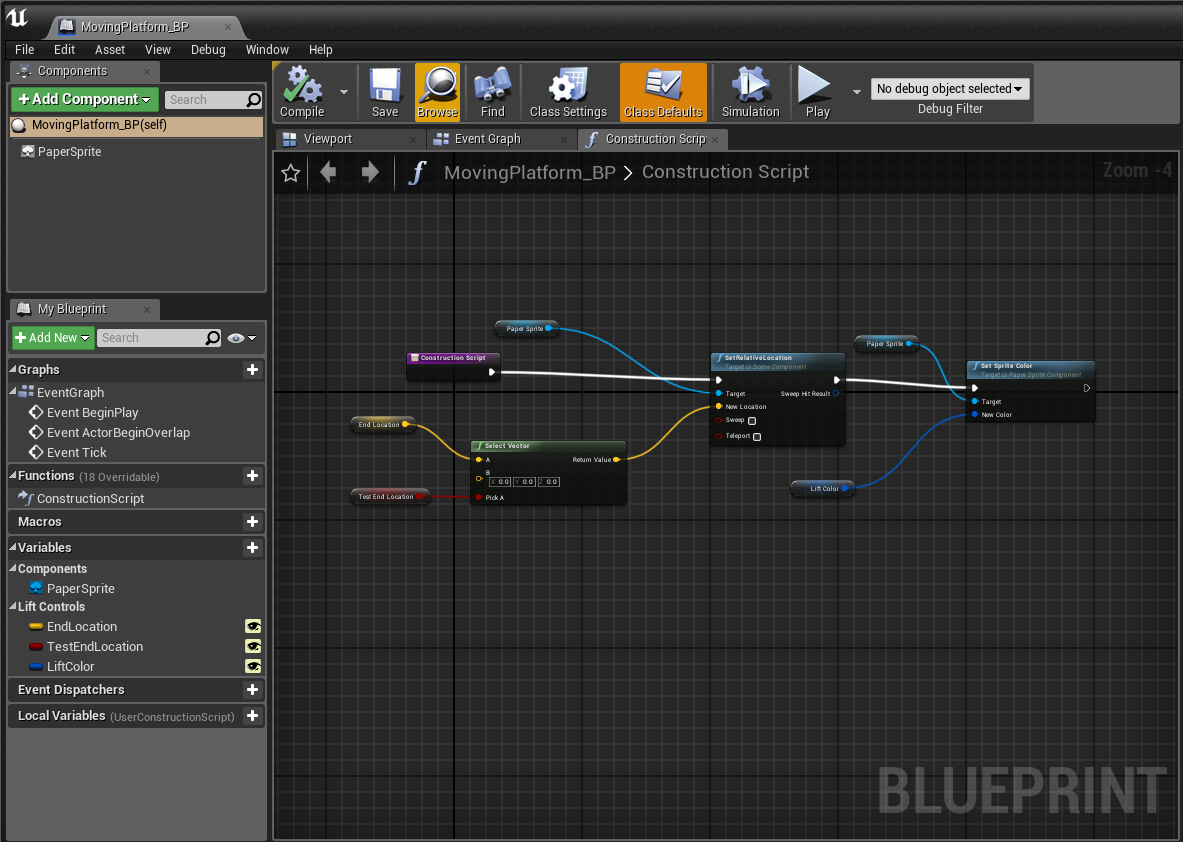Add a new function with the Functions plus button

point(253,475)
